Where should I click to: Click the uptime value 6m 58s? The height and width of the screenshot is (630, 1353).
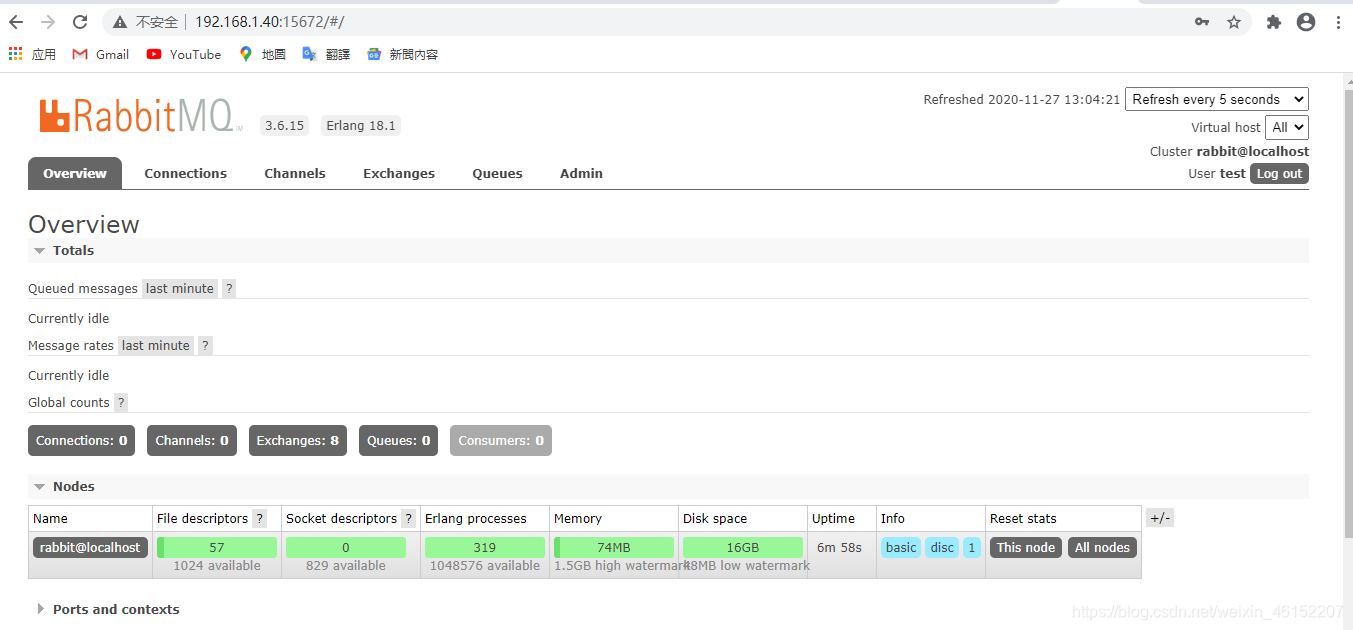pyautogui.click(x=839, y=547)
